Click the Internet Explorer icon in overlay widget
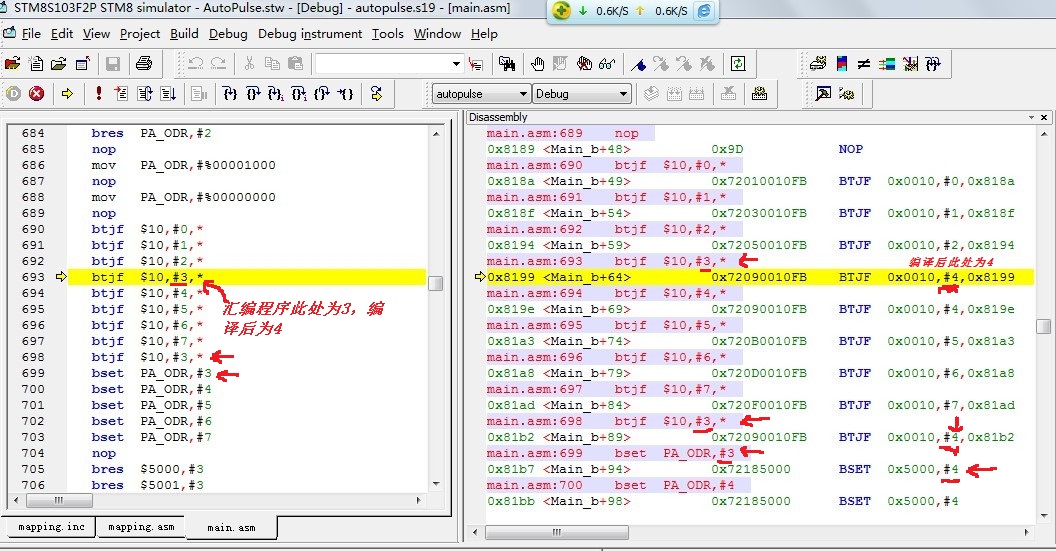 tap(703, 11)
